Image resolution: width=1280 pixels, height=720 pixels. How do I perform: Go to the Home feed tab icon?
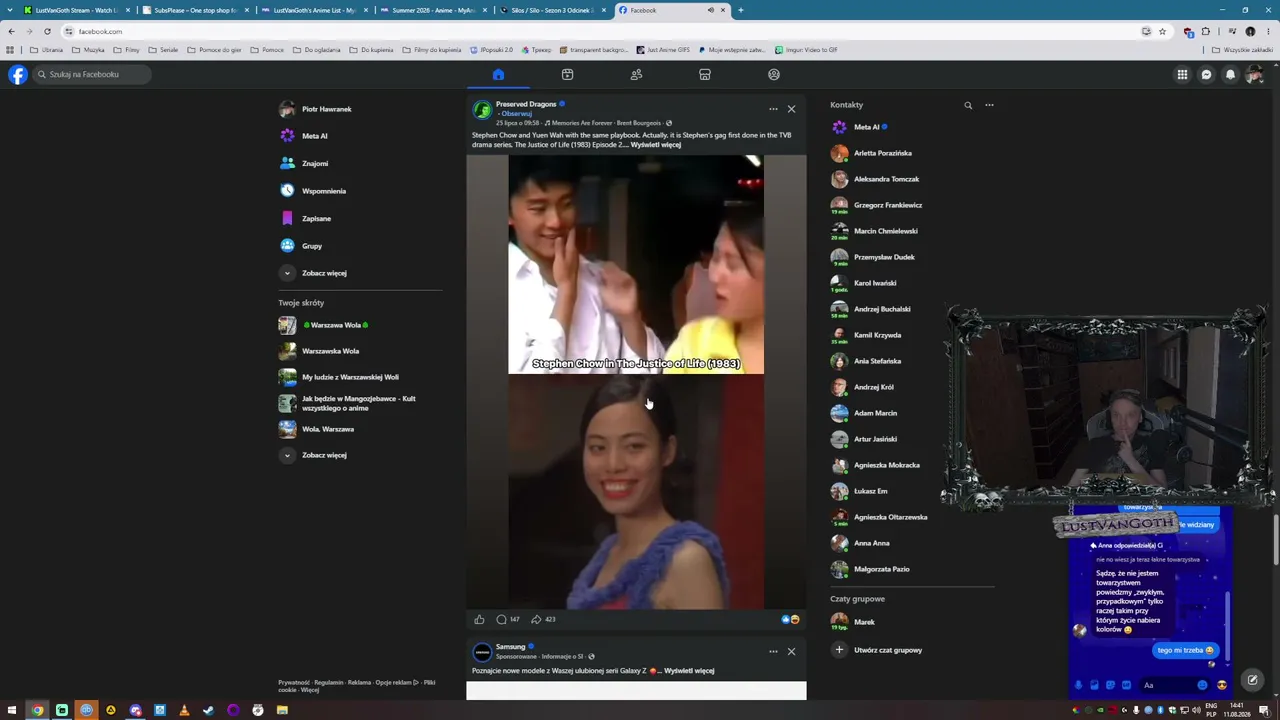pos(498,74)
